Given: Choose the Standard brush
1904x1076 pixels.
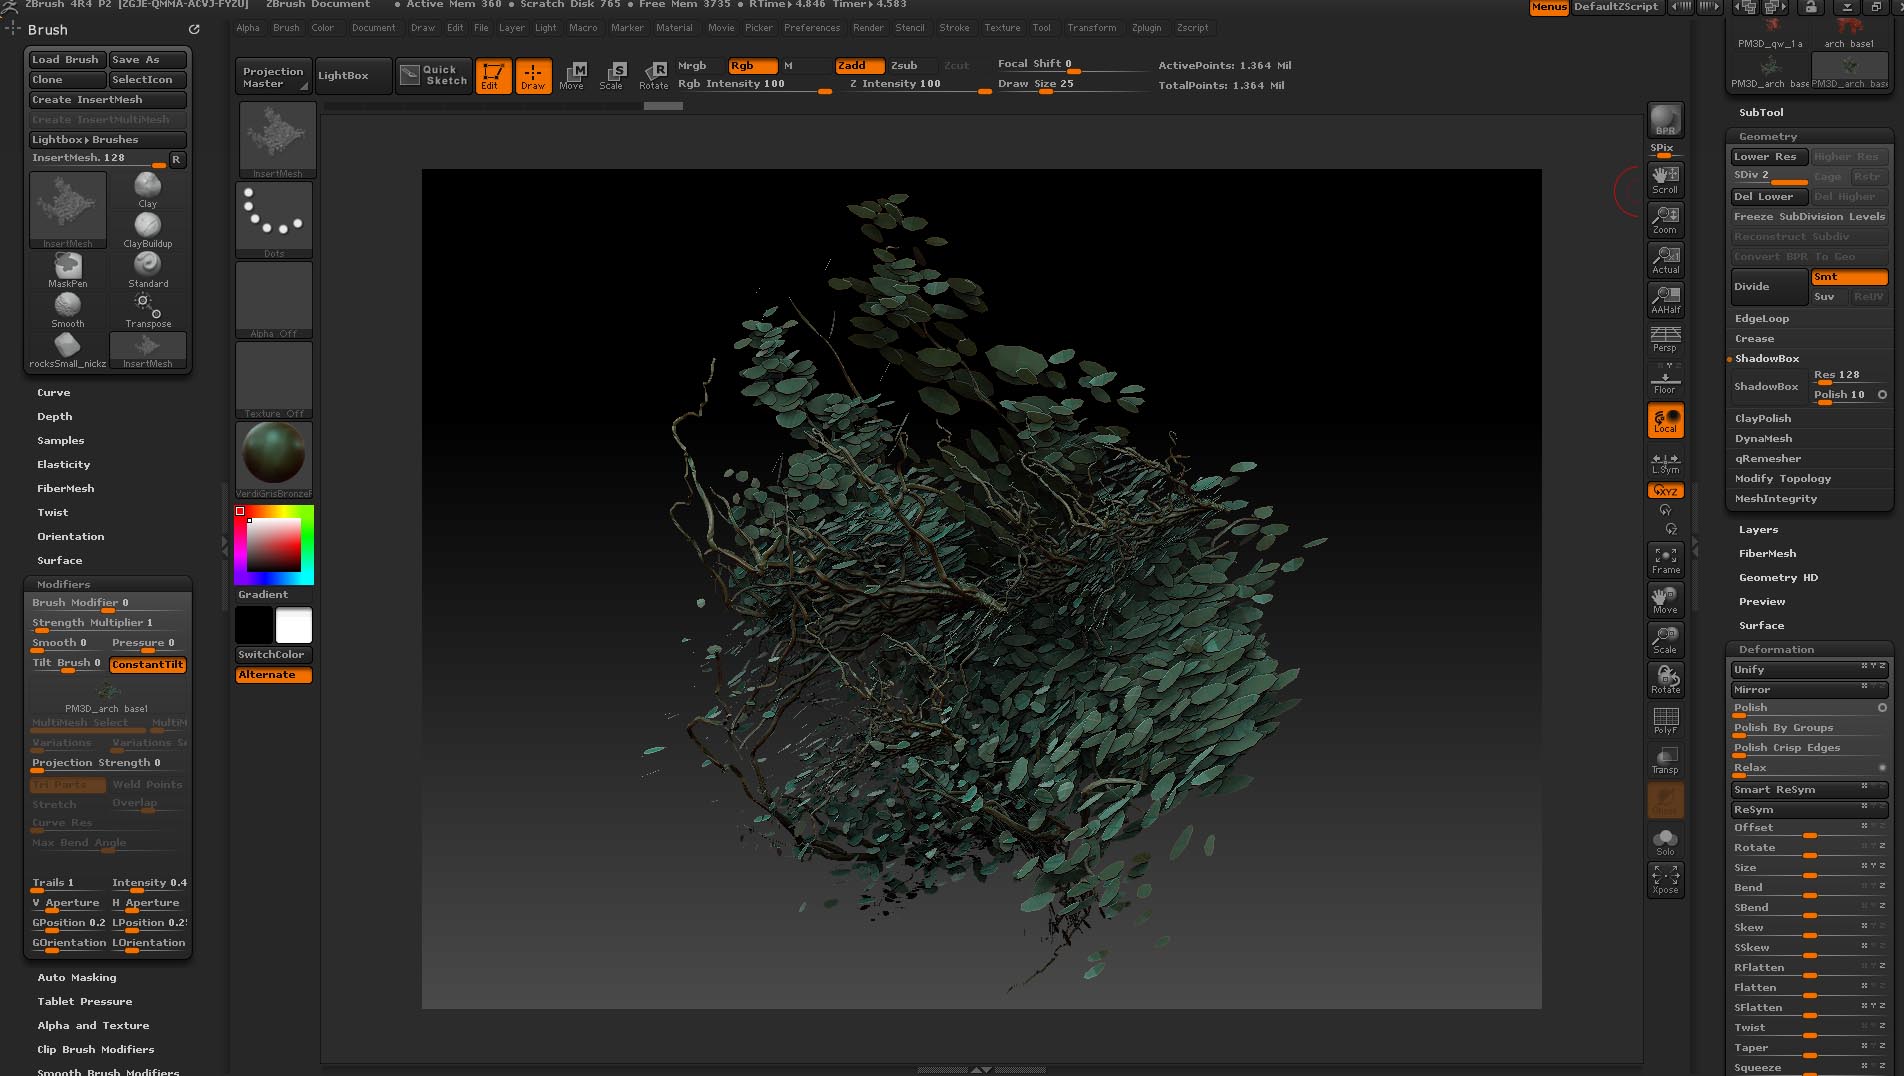Looking at the screenshot, I should [x=148, y=269].
